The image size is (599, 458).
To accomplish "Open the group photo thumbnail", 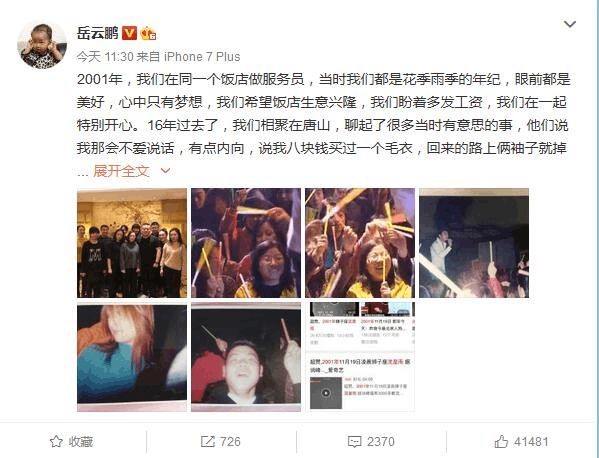I will [132, 243].
